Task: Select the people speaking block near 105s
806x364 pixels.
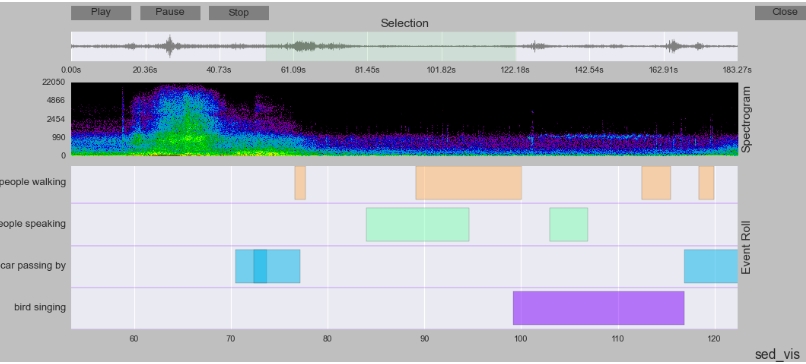Action: 569,225
